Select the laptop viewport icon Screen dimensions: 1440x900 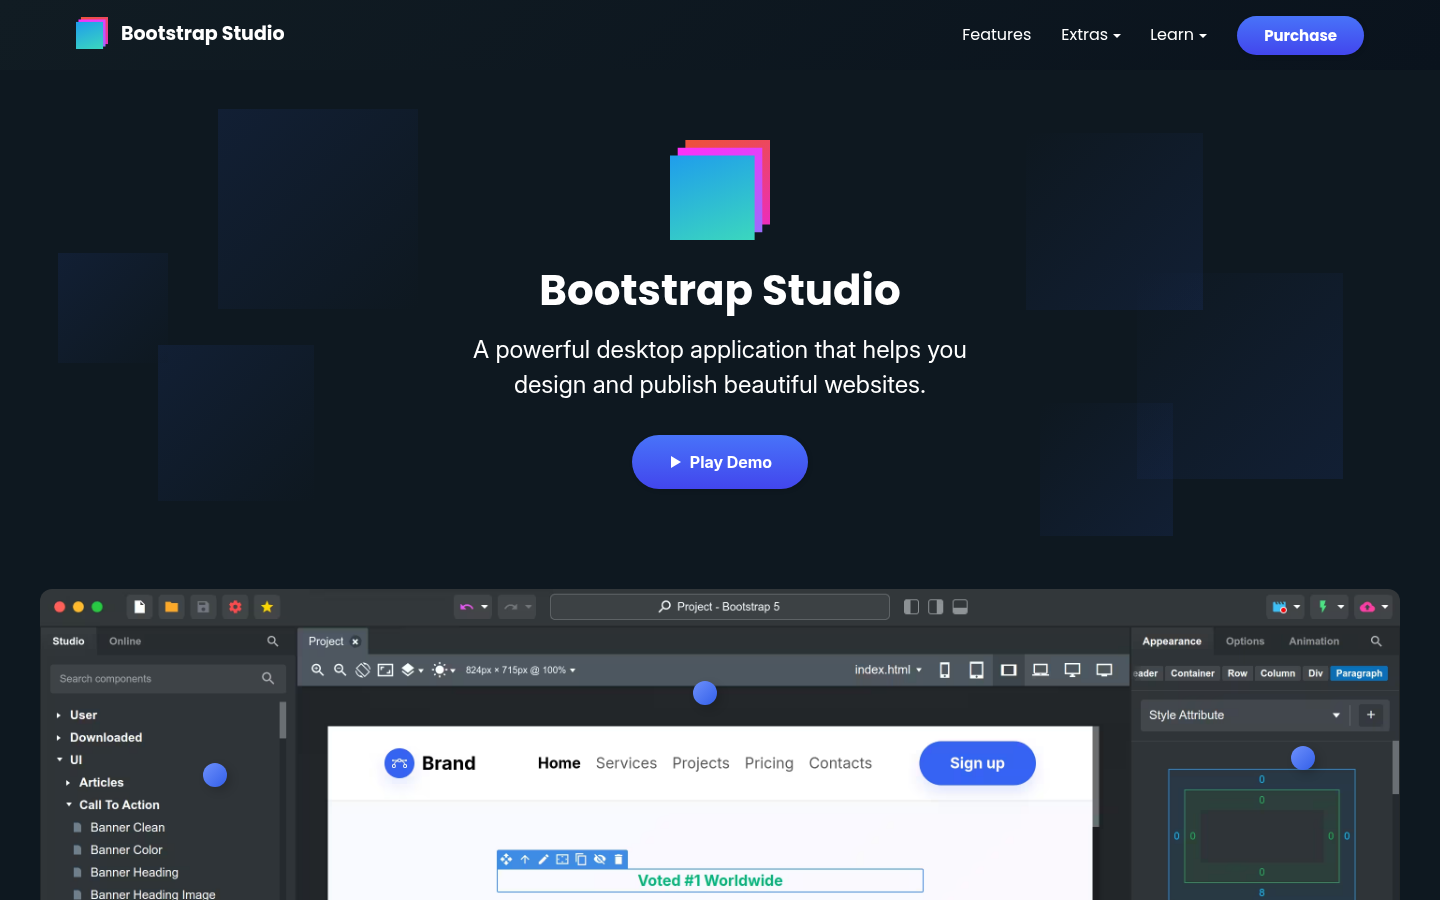(1041, 670)
